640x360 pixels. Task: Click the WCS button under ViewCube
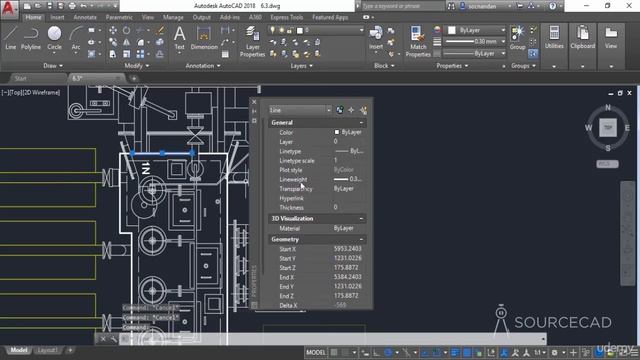coord(607,164)
